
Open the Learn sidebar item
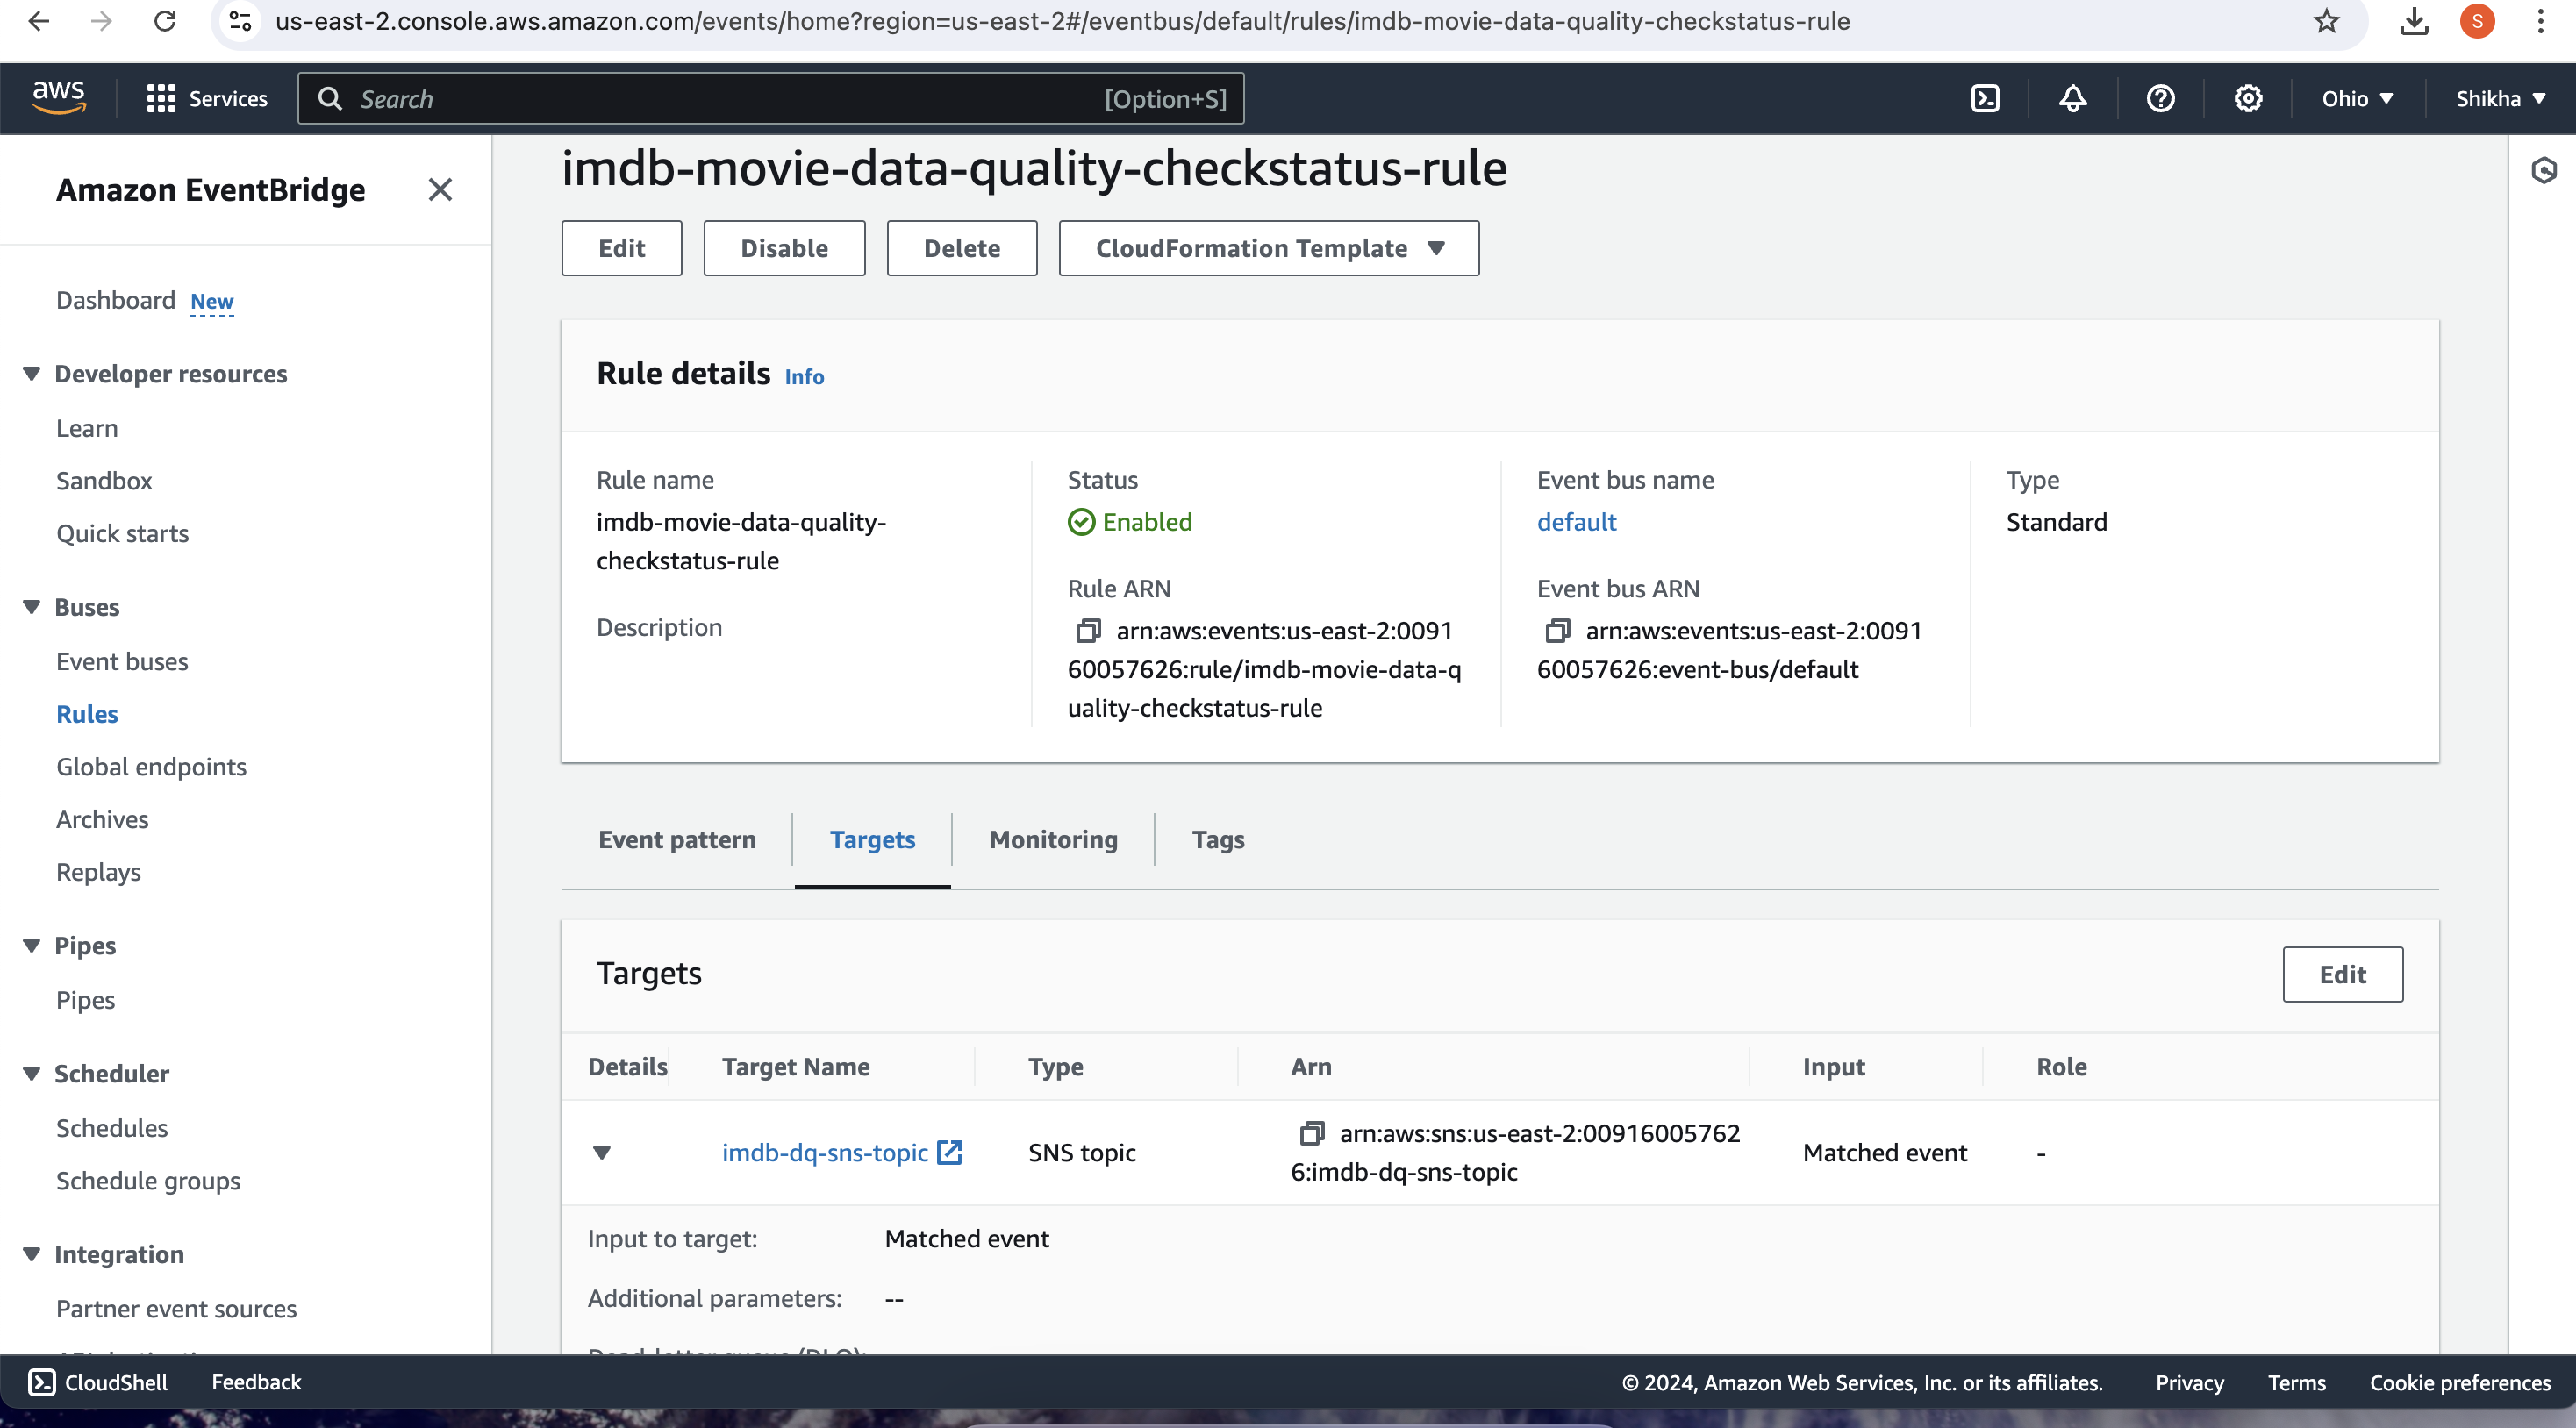point(87,428)
